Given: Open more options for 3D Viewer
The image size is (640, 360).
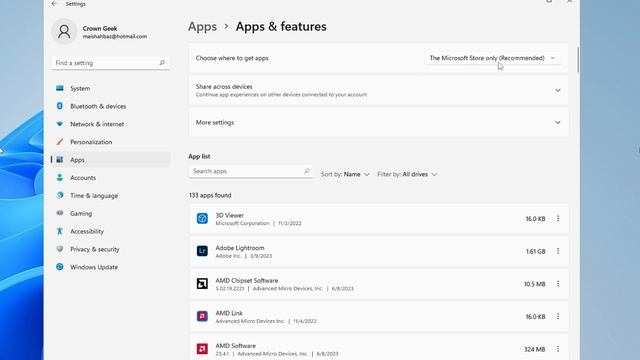Looking at the screenshot, I should (558, 219).
